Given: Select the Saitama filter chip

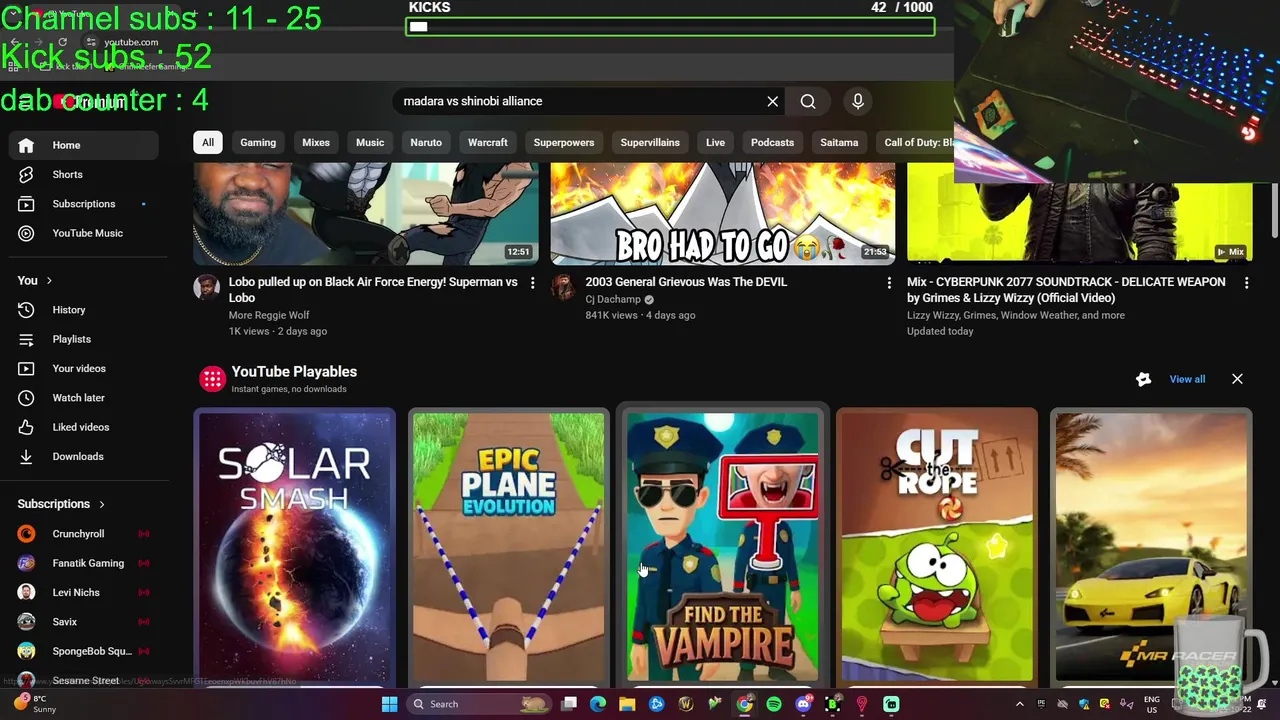Looking at the screenshot, I should (x=839, y=142).
